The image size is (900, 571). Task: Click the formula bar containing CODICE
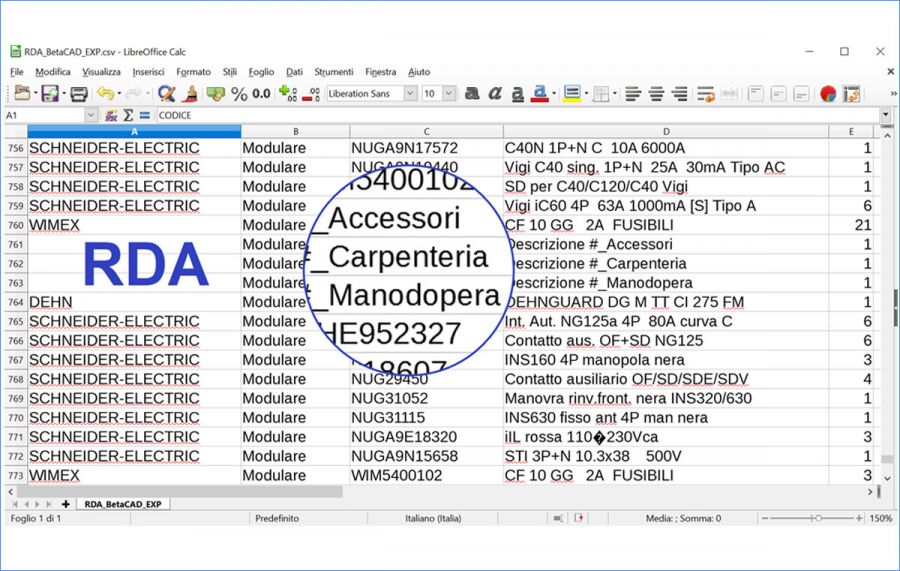coord(518,115)
